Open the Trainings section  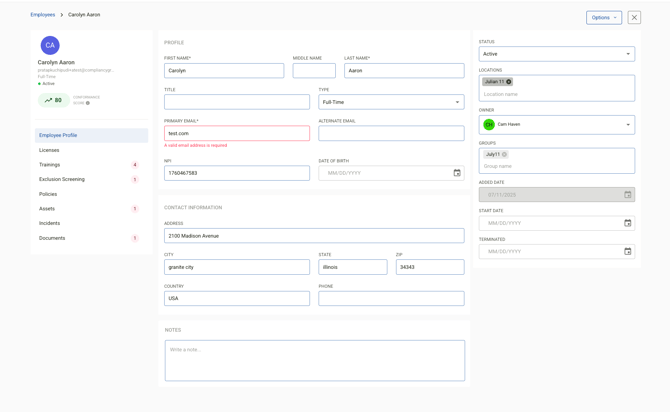91,165
